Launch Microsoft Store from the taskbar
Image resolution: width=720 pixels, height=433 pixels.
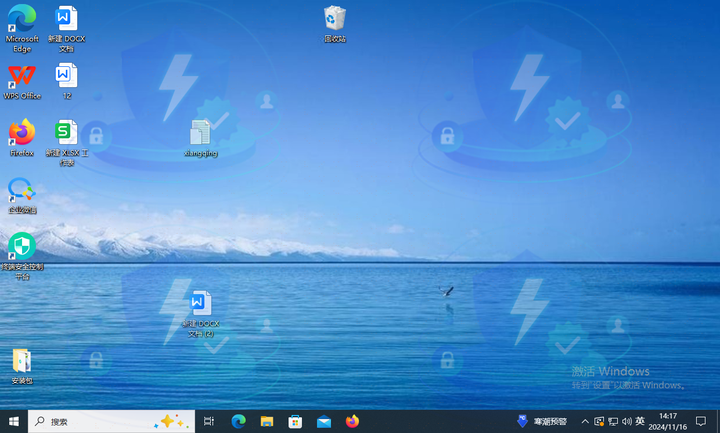click(x=295, y=422)
